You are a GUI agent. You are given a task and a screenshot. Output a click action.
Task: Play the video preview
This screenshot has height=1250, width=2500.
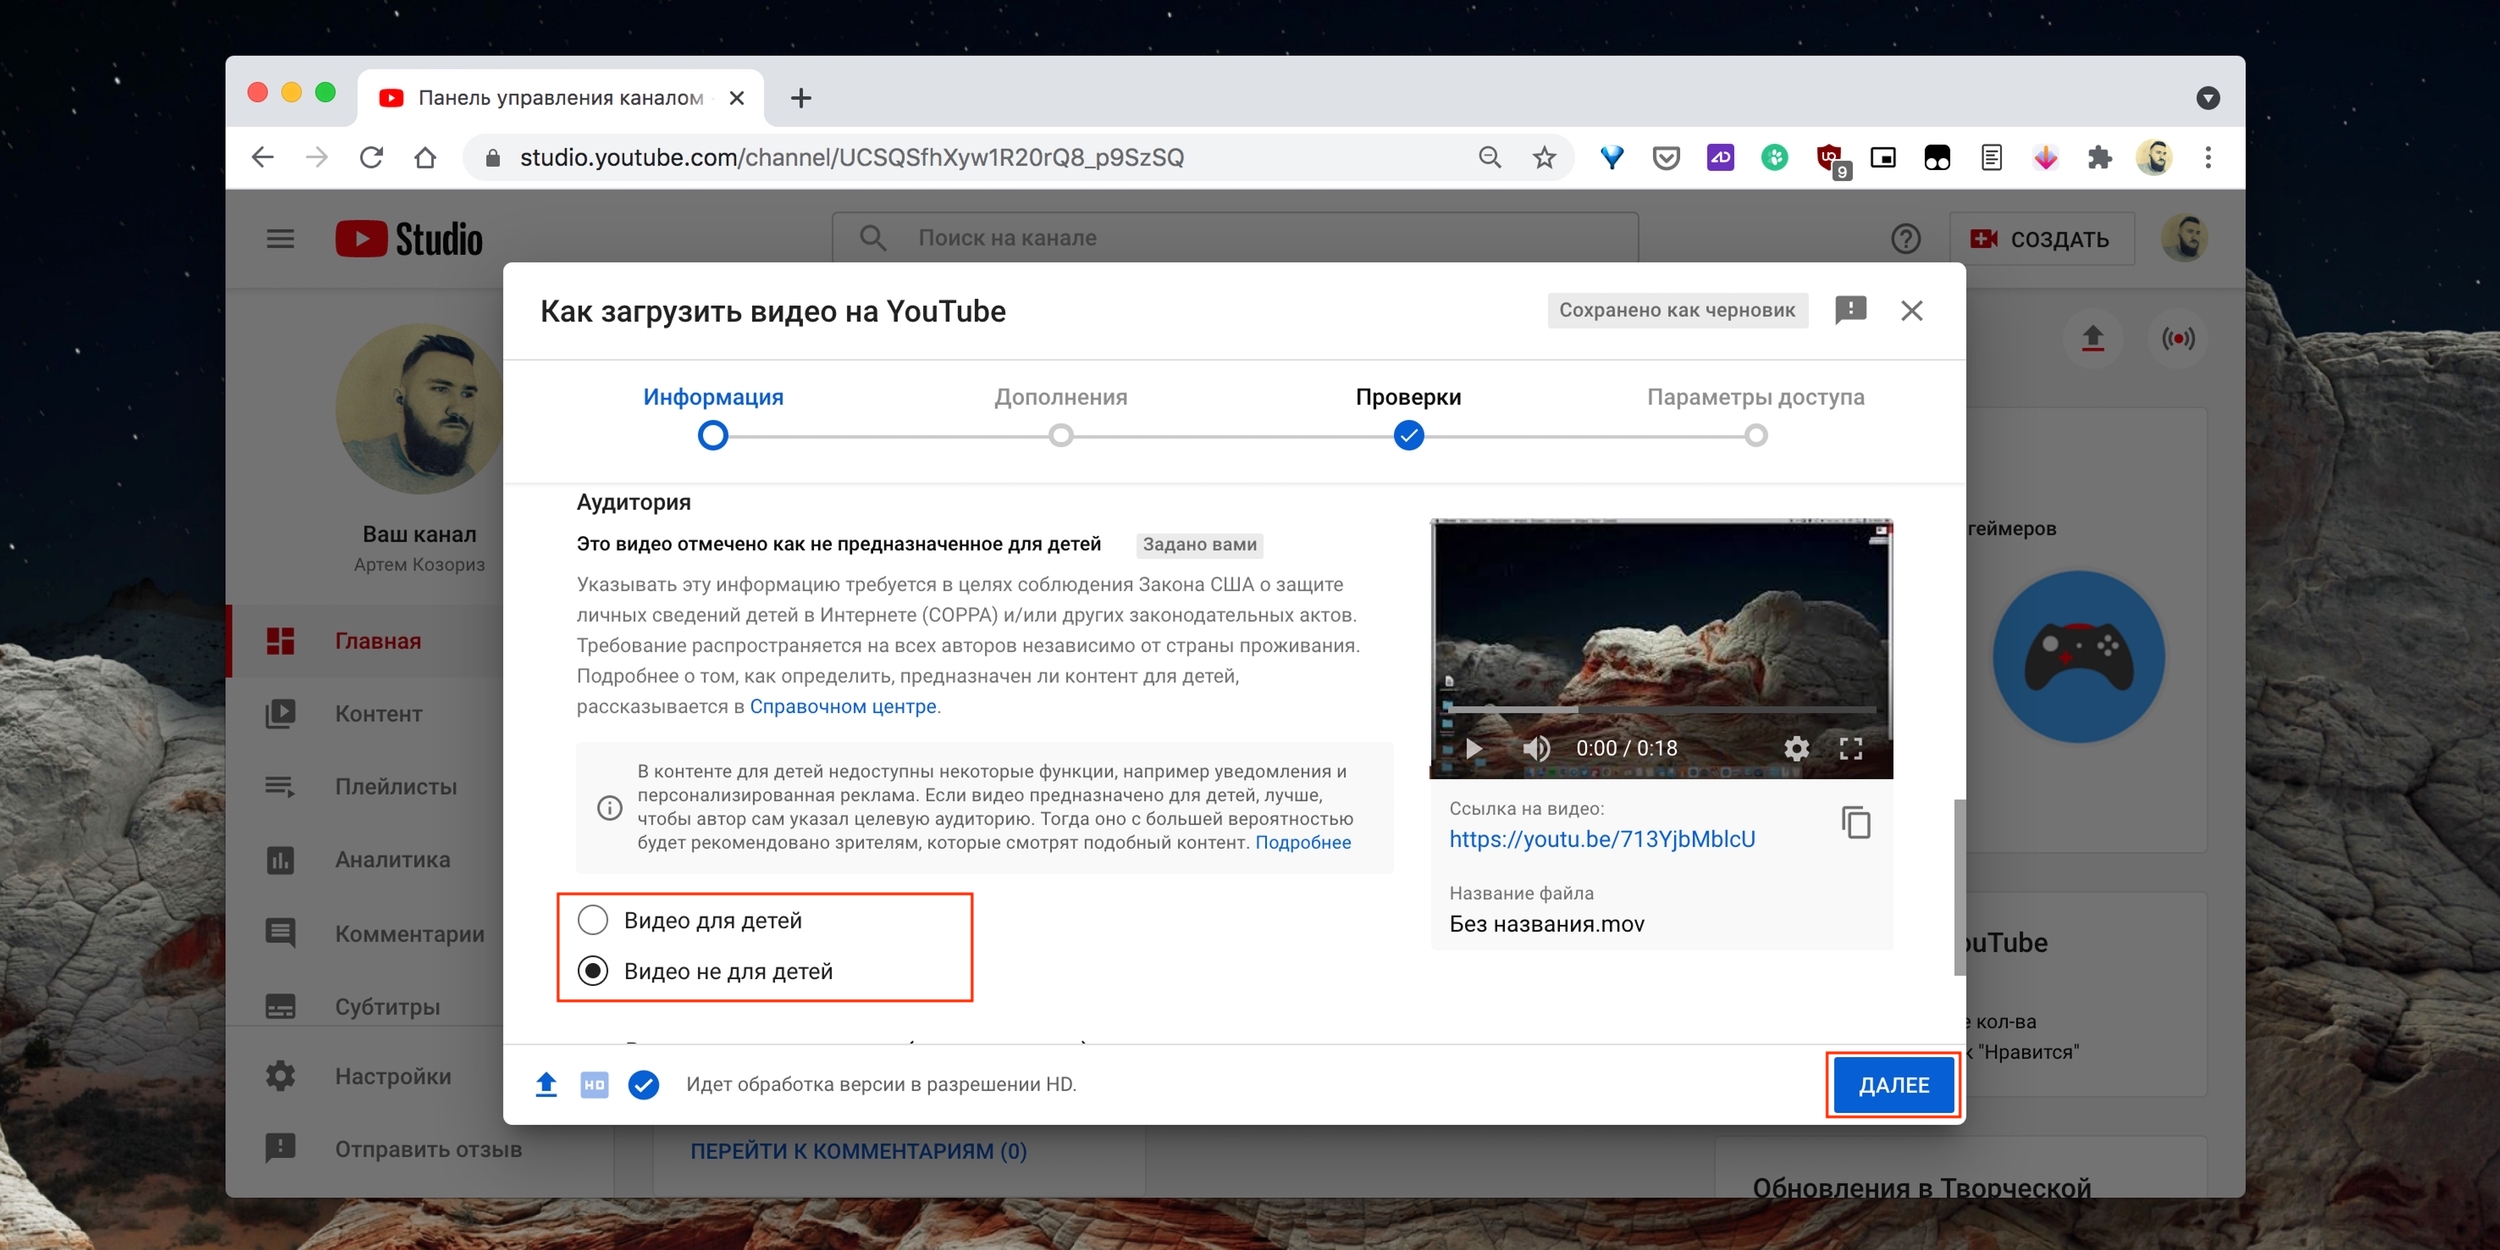(1473, 748)
